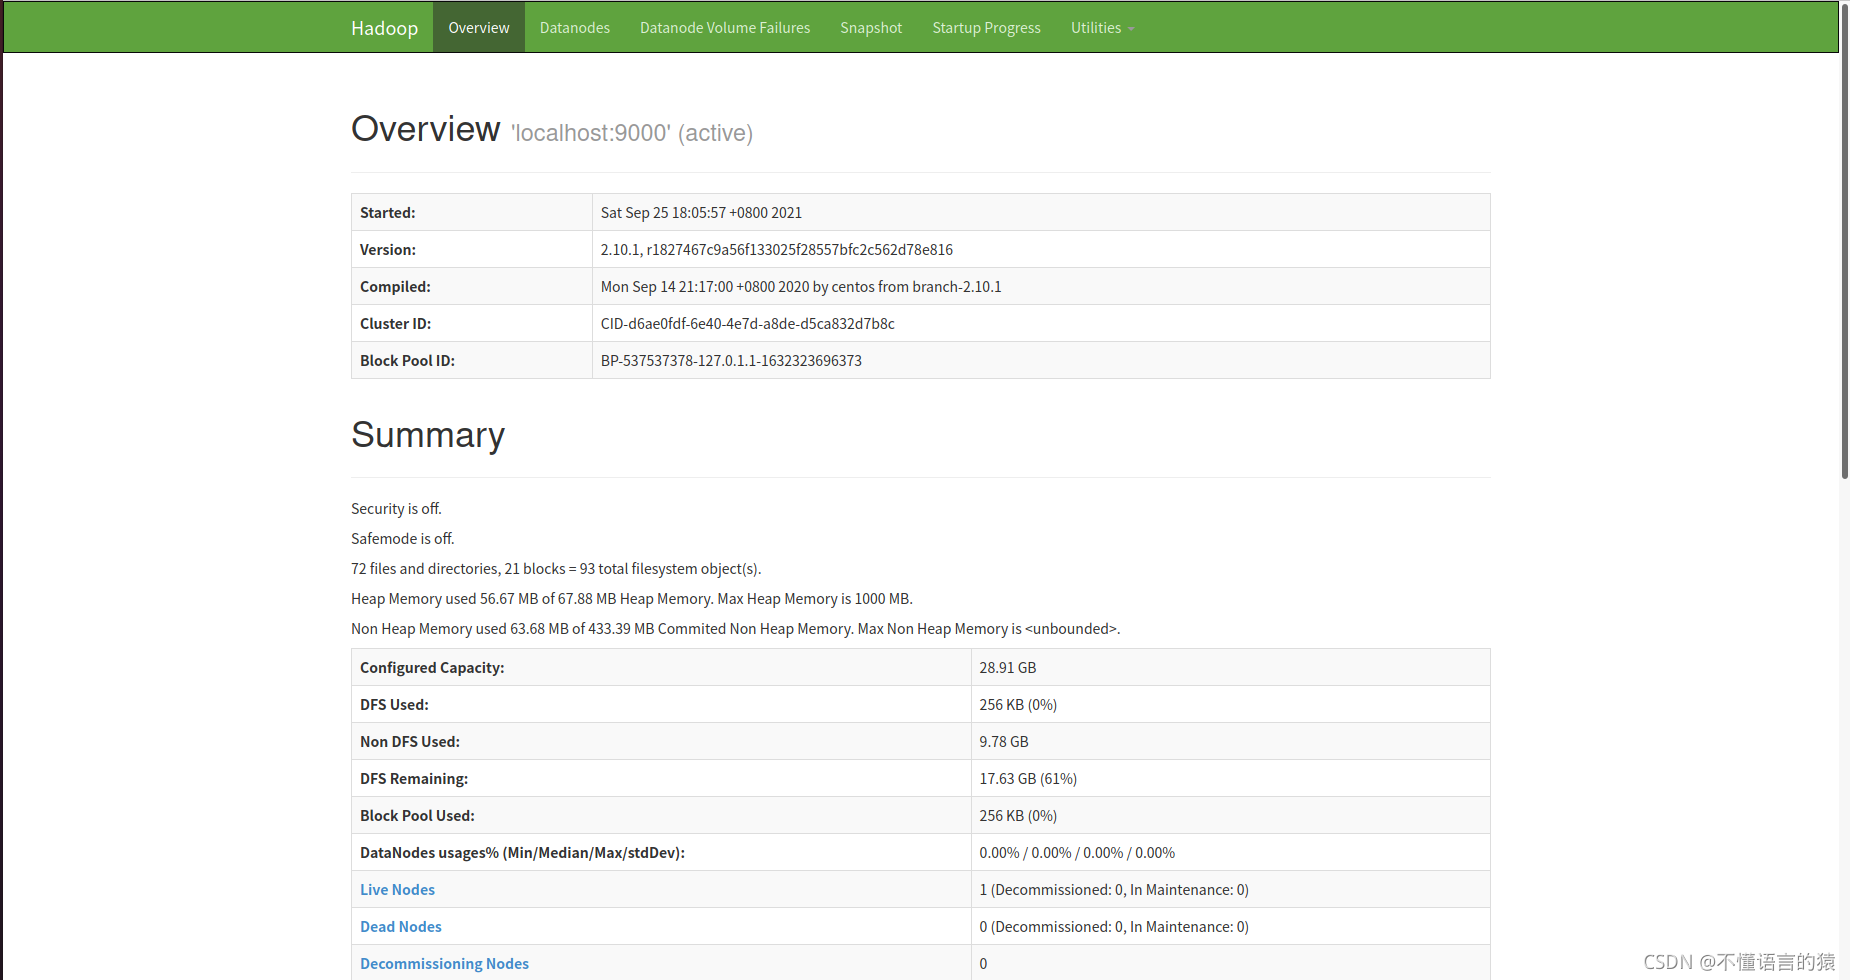Click the Summary heading

pos(428,435)
